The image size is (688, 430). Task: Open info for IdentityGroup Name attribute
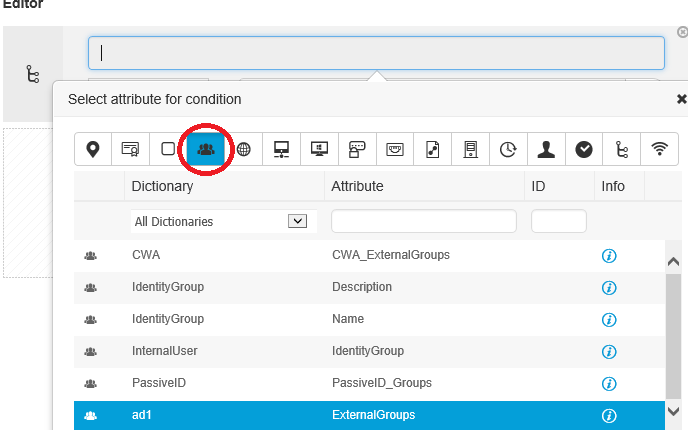point(609,319)
